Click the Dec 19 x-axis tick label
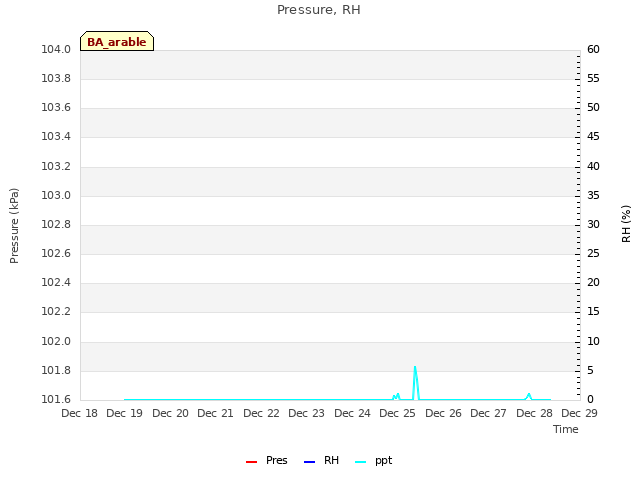This screenshot has height=480, width=640. point(124,413)
